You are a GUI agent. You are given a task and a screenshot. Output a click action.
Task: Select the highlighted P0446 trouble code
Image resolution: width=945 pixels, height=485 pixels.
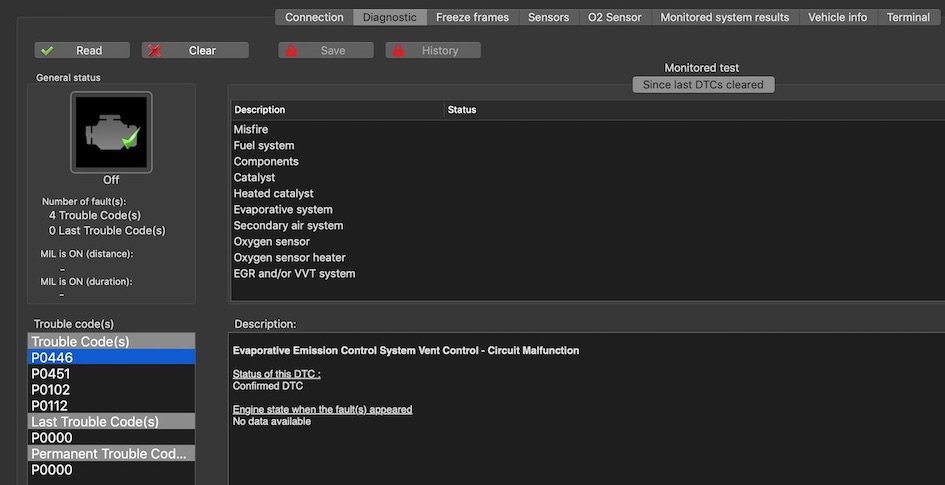(52, 358)
